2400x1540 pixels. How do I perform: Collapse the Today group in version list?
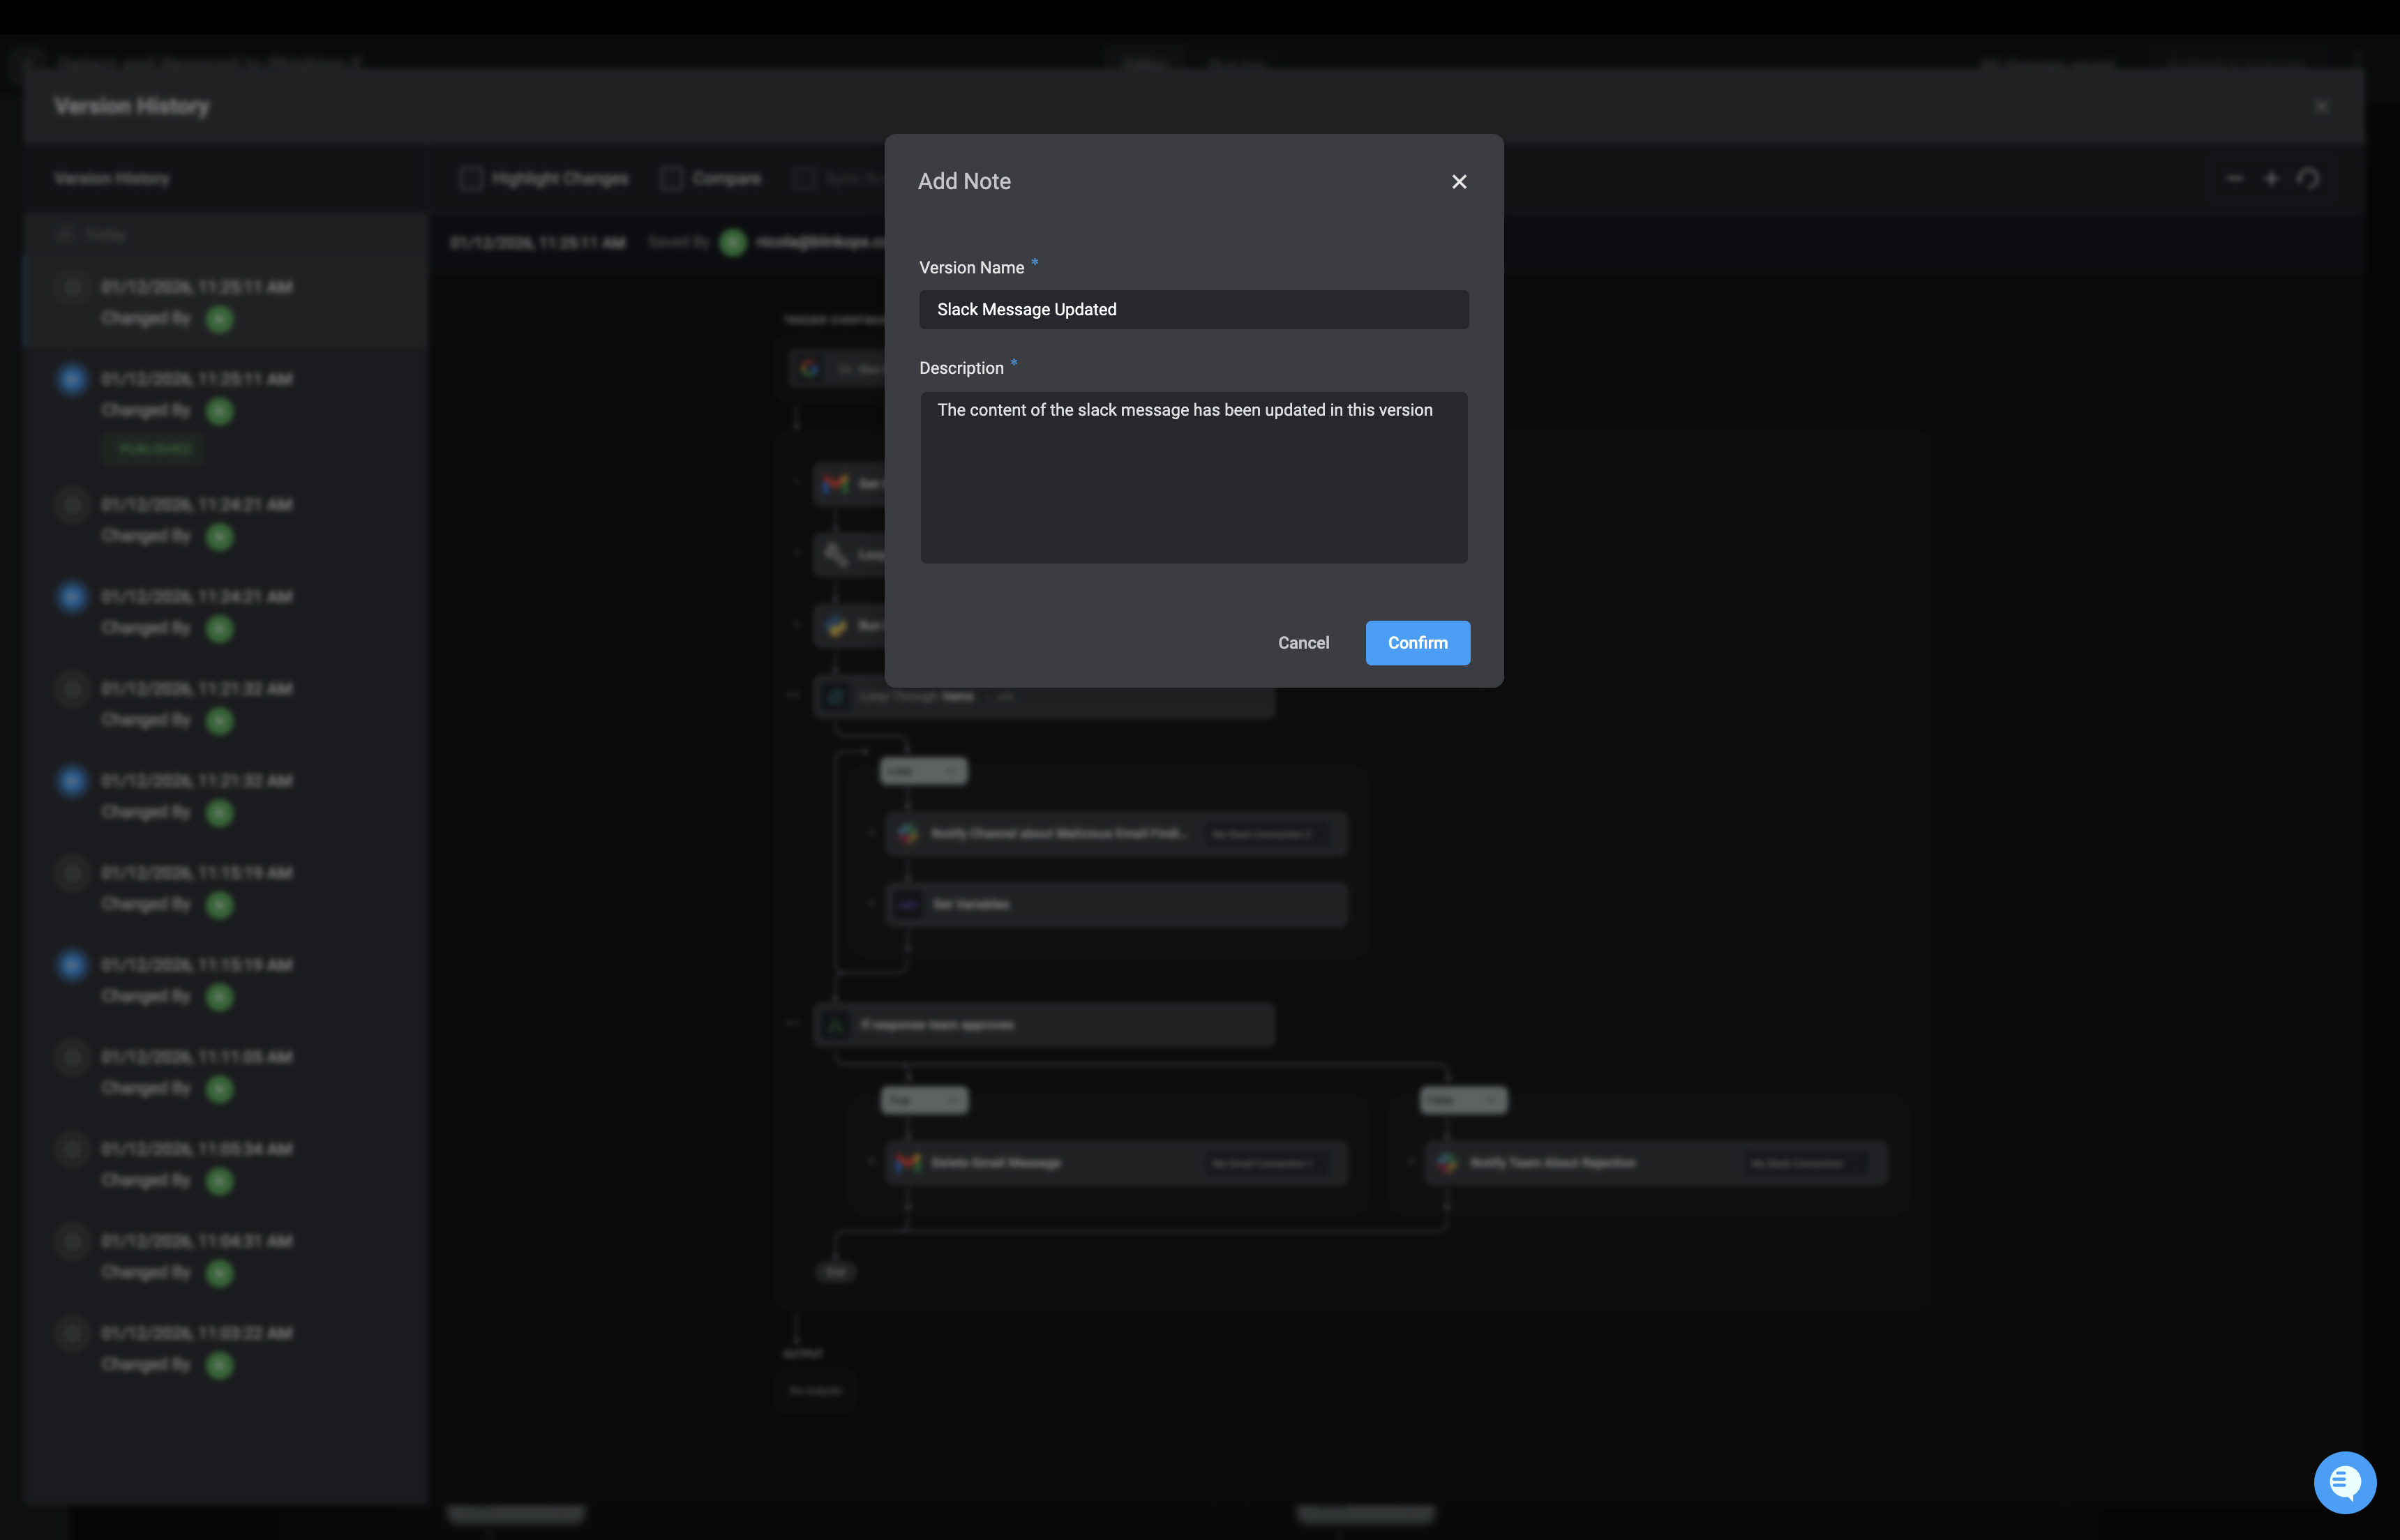pos(66,234)
